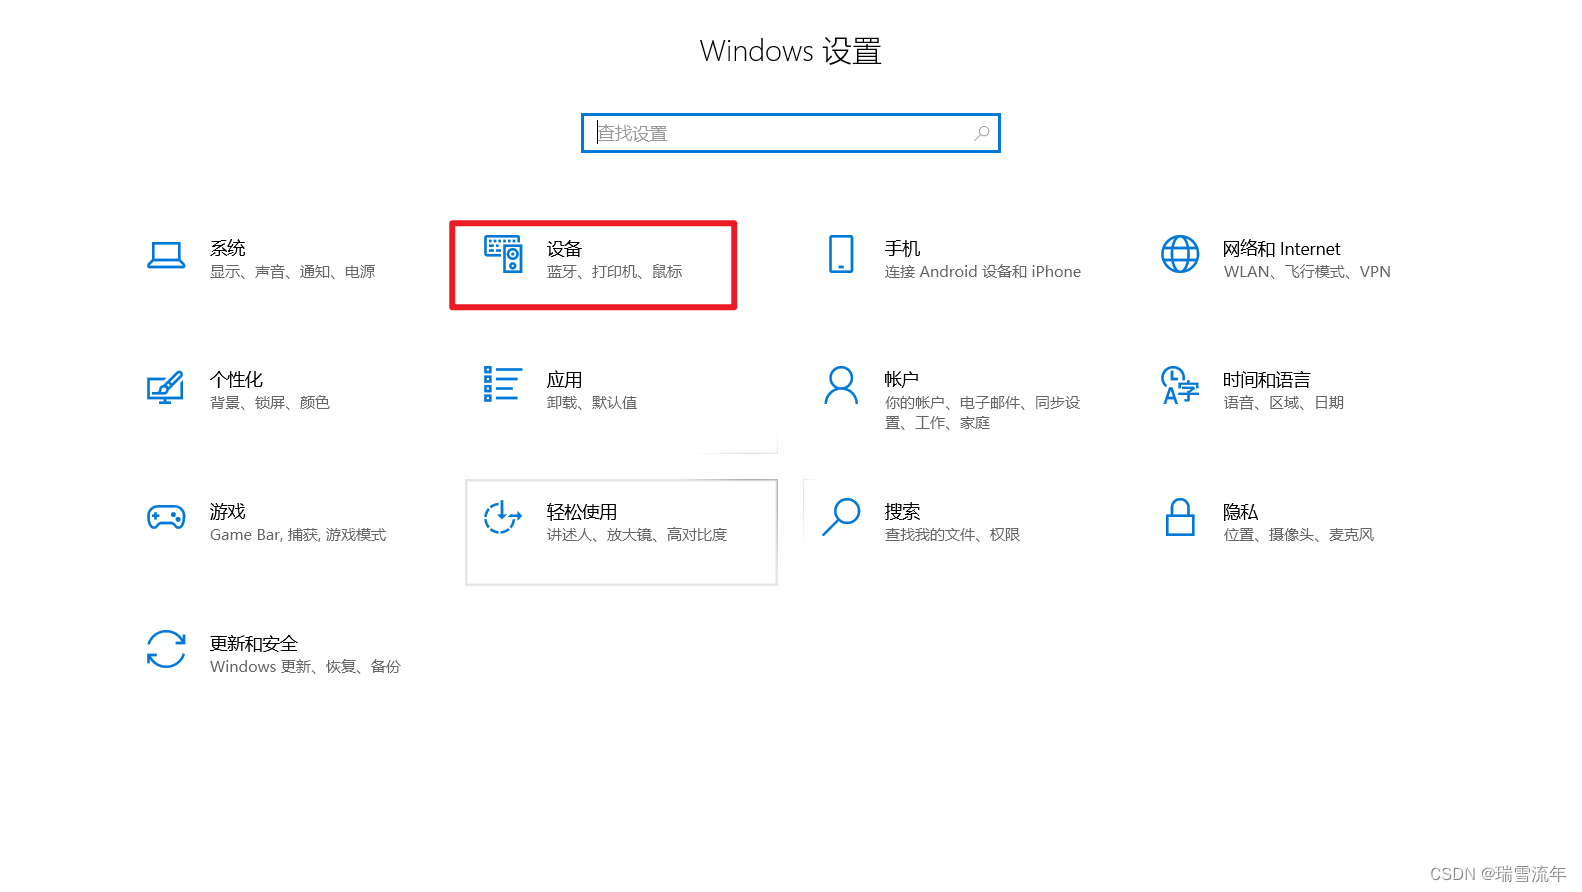Image resolution: width=1582 pixels, height=892 pixels.
Task: Open the 搜索 category title
Action: click(902, 512)
